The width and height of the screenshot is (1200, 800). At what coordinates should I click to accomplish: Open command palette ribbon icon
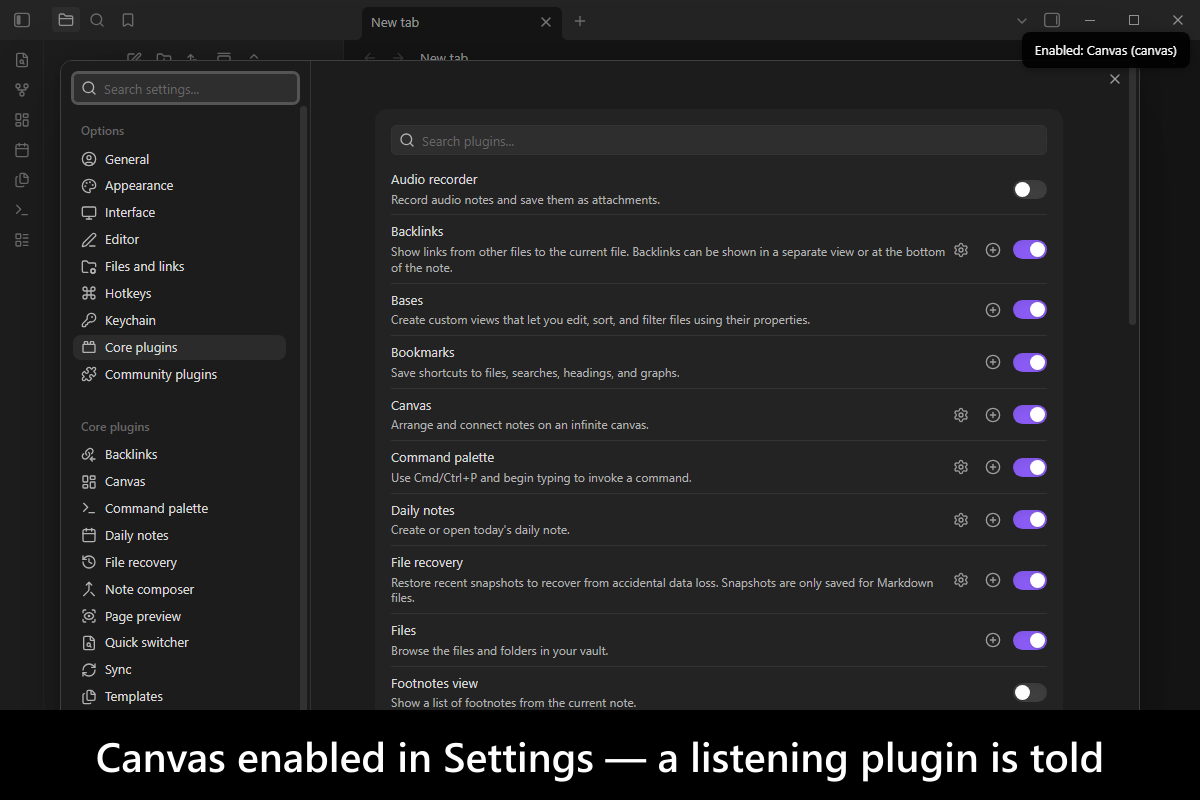tap(22, 210)
